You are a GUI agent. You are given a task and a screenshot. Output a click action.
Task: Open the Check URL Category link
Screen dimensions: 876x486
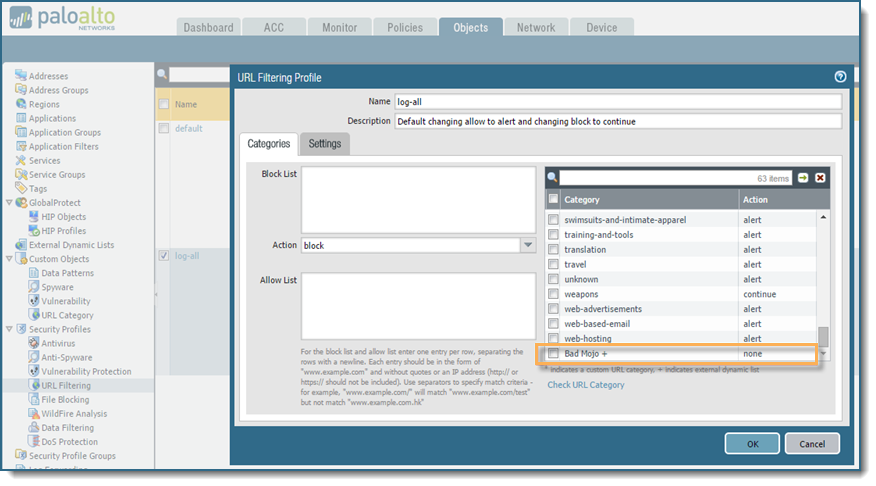click(585, 384)
